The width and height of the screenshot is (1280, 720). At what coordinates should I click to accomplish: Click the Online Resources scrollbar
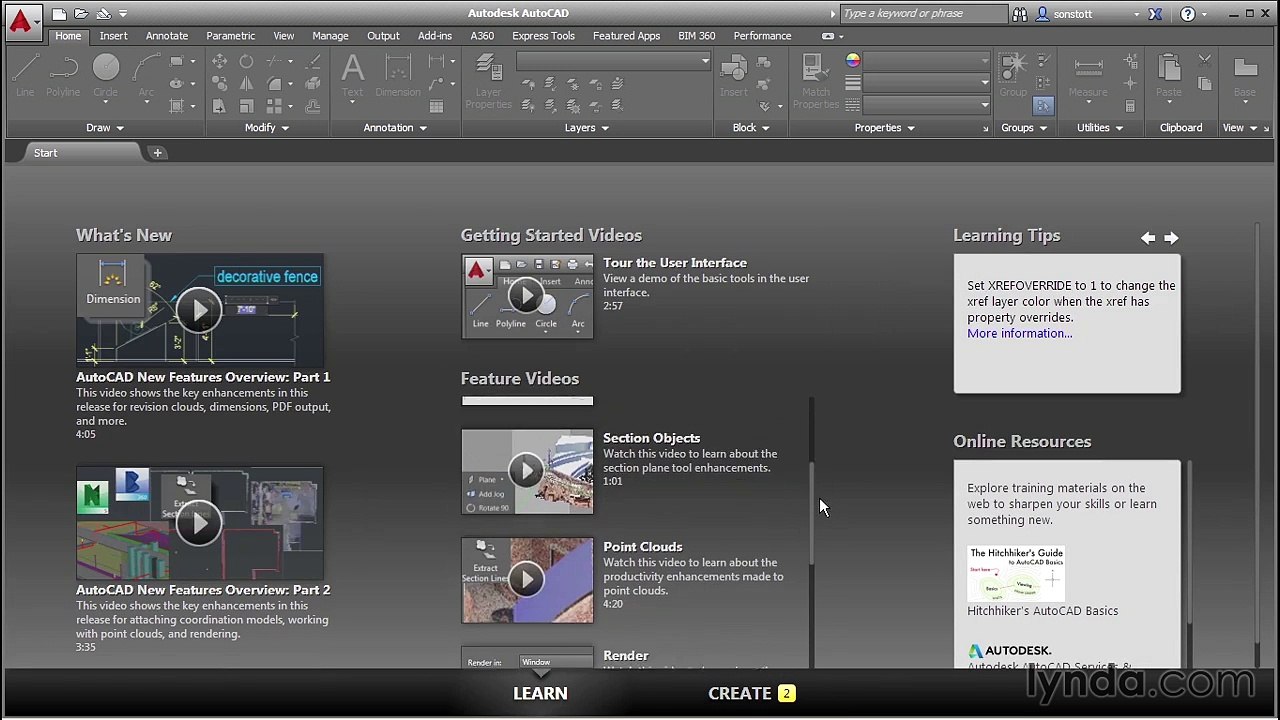1189,541
